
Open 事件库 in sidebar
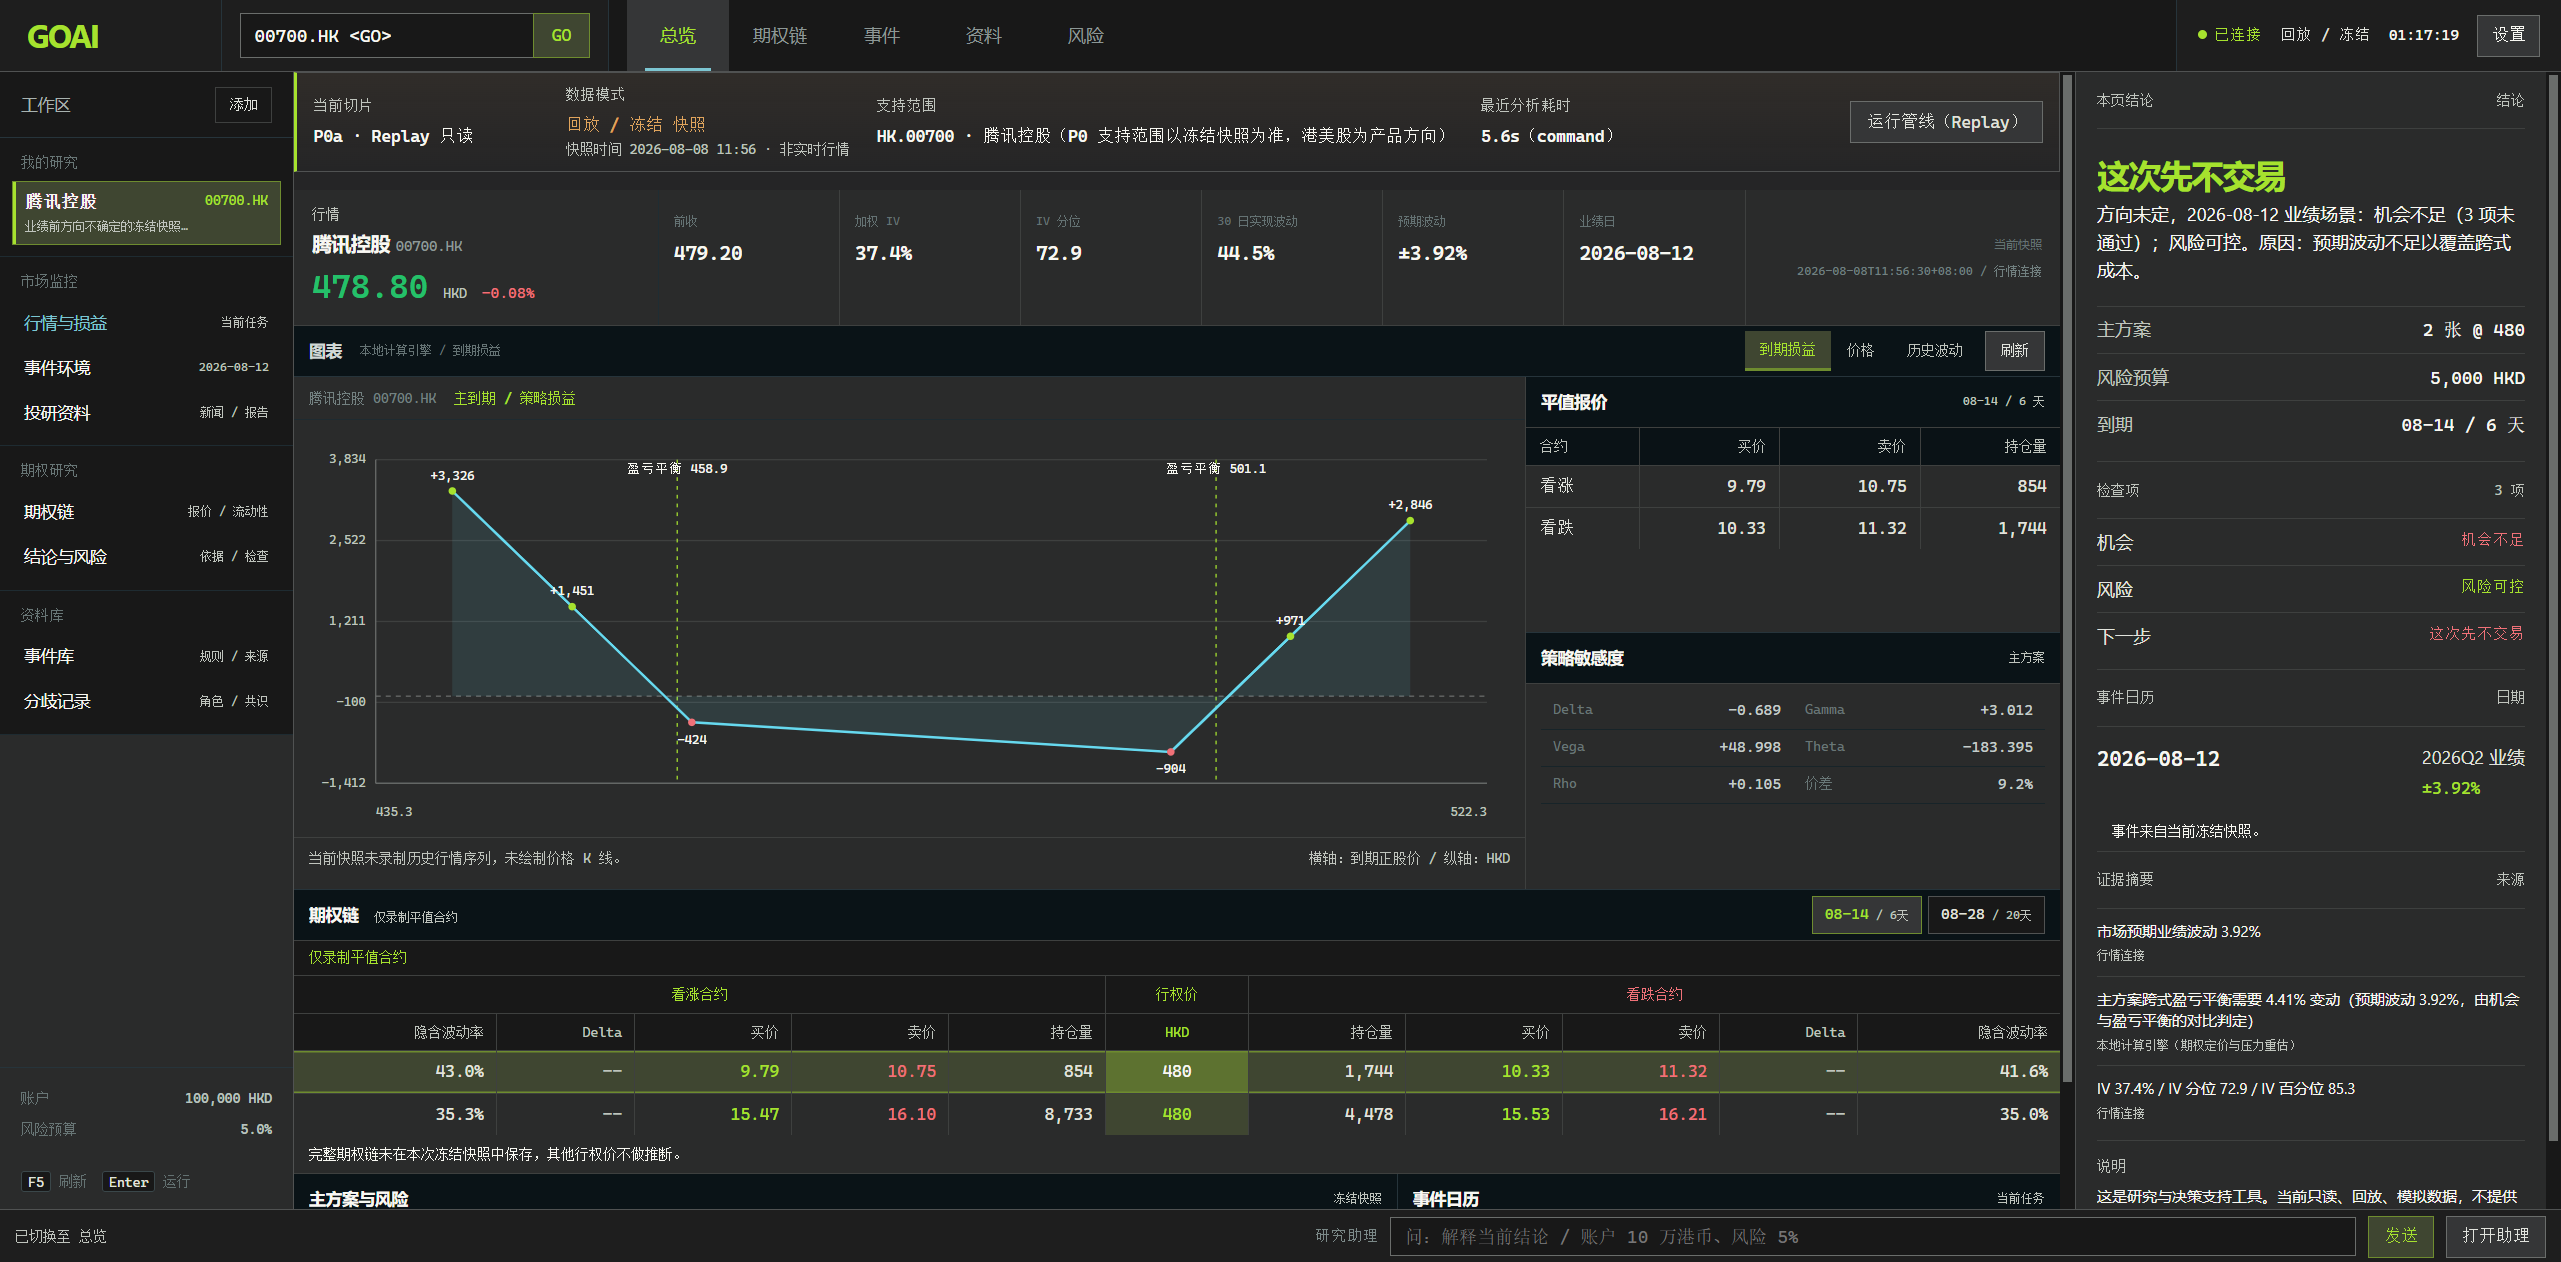click(x=146, y=657)
